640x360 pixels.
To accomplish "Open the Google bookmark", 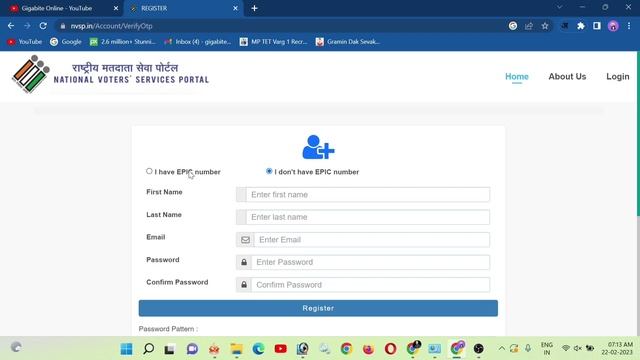I will tap(66, 42).
